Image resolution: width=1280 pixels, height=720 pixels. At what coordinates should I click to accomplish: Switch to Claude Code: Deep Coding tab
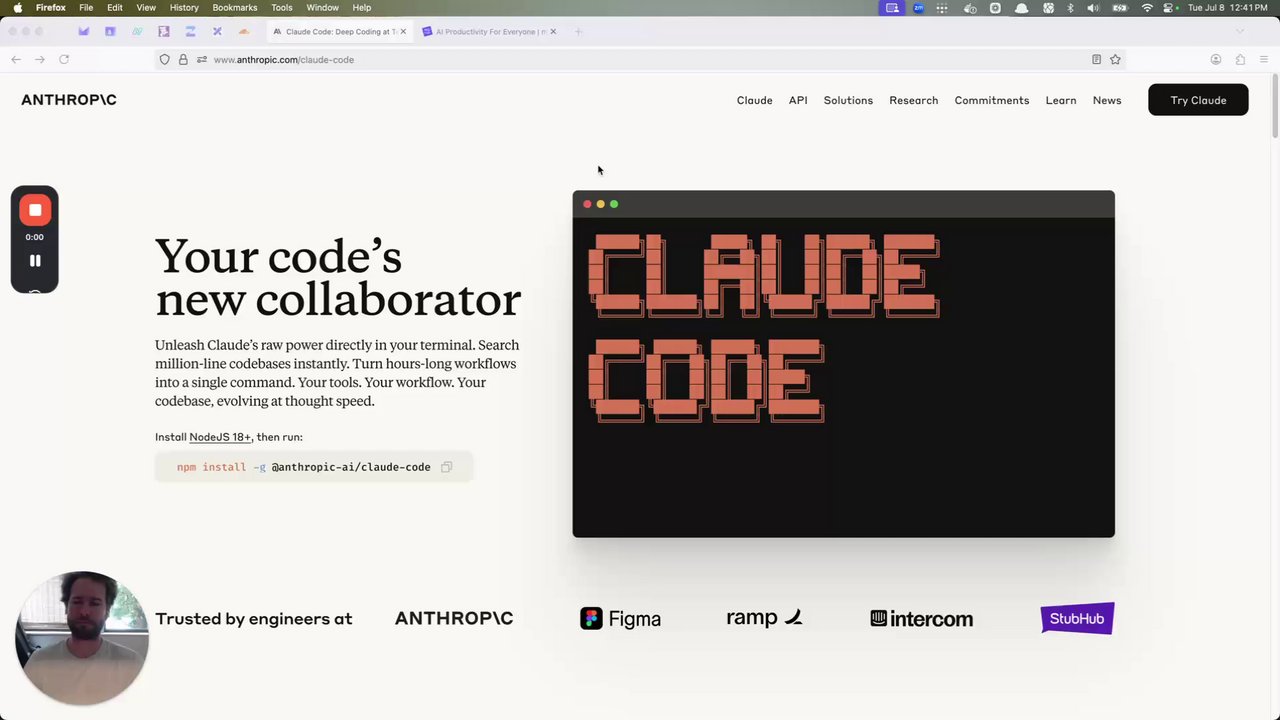[338, 31]
